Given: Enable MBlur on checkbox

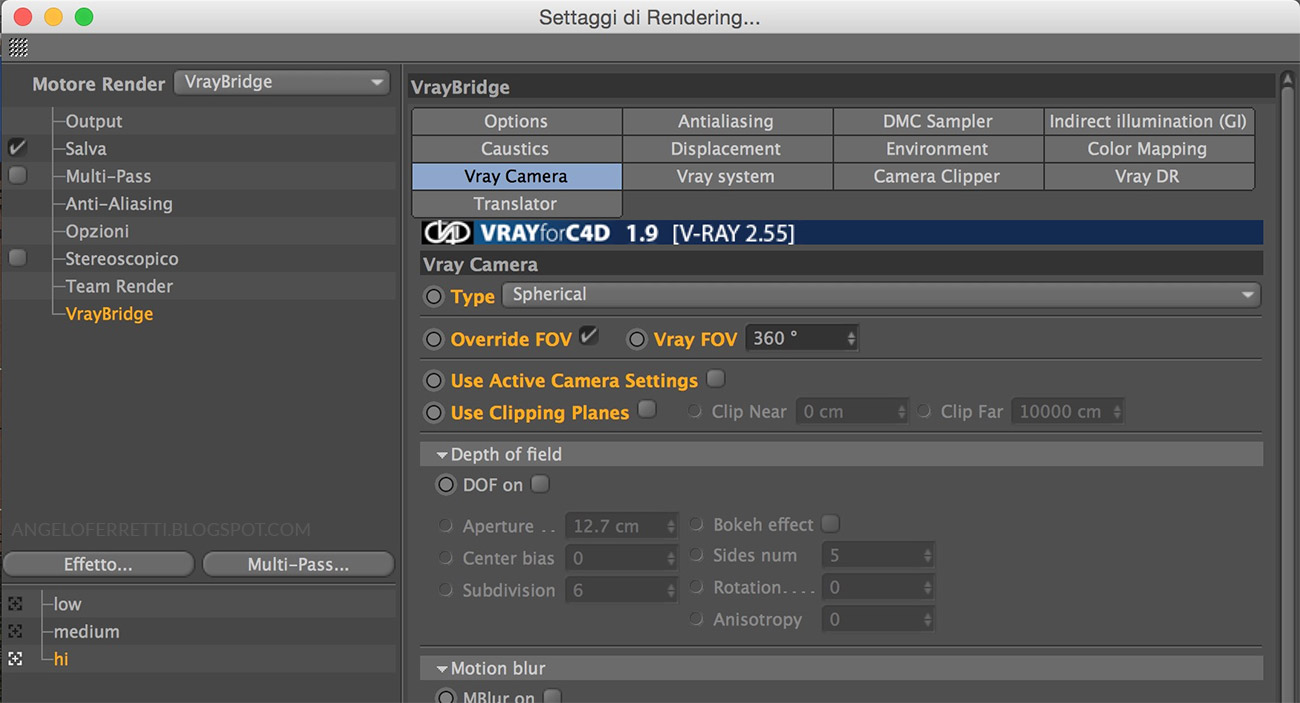Looking at the screenshot, I should point(551,696).
